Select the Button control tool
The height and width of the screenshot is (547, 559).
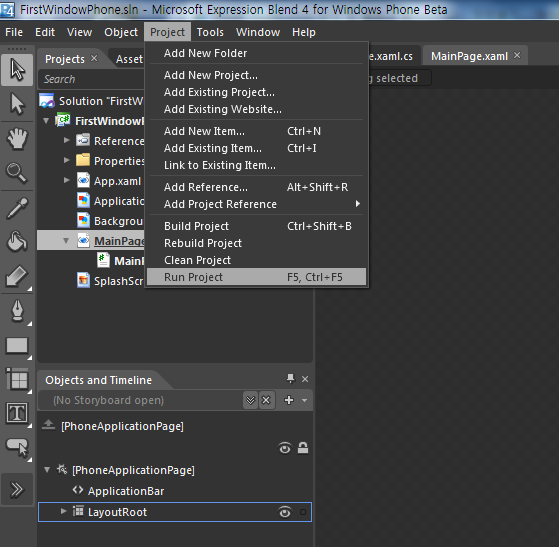point(17,447)
